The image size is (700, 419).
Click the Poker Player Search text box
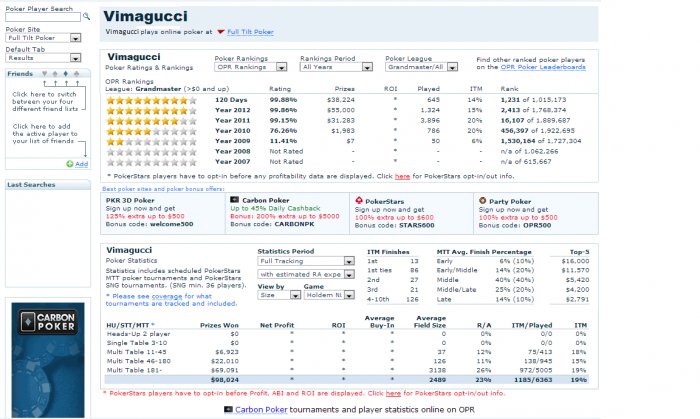[43, 17]
